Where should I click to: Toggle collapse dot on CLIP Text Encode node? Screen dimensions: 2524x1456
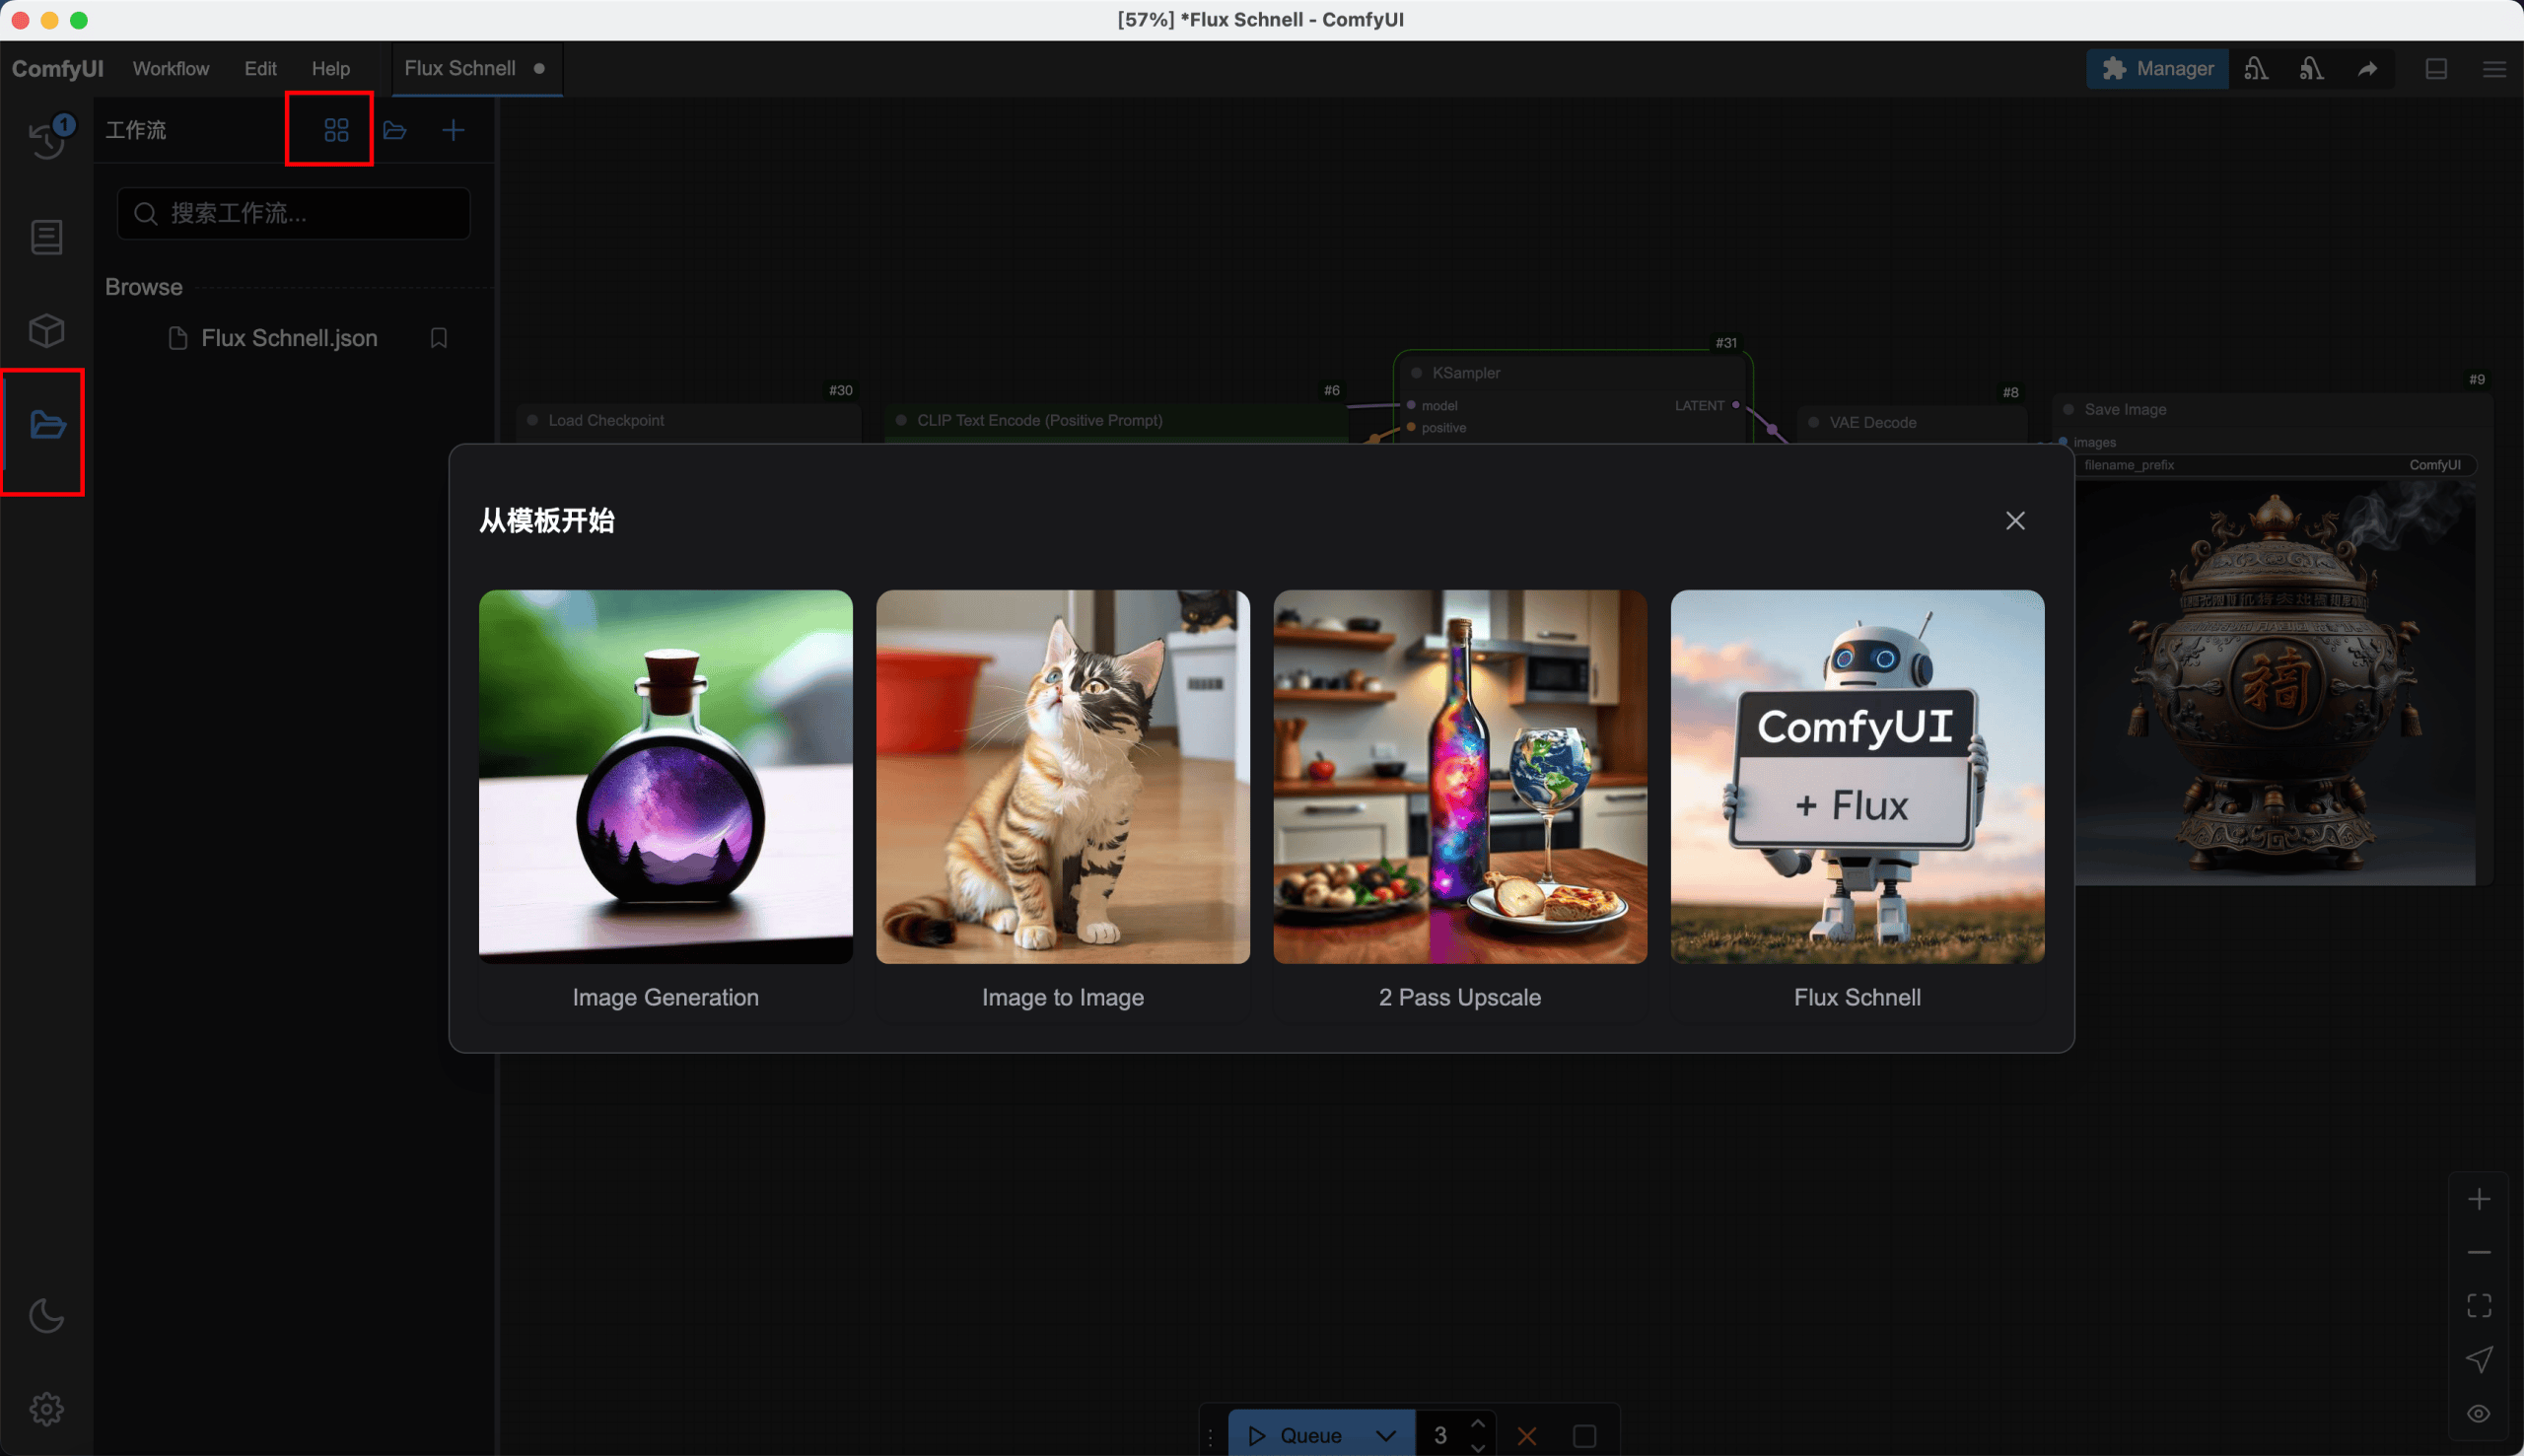(901, 420)
